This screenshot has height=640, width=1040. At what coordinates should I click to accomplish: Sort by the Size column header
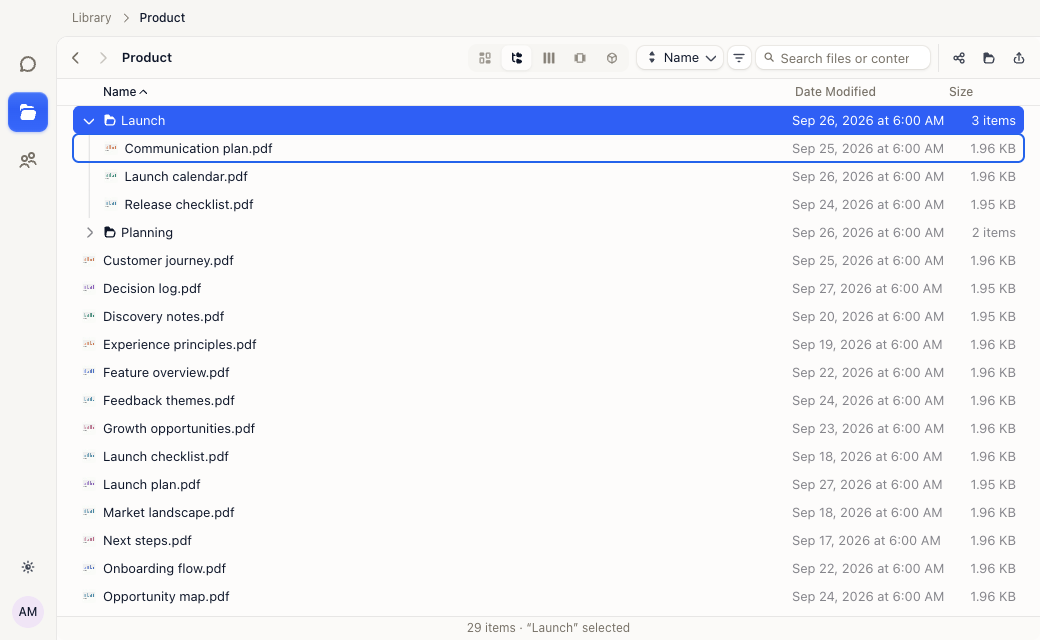[x=960, y=92]
